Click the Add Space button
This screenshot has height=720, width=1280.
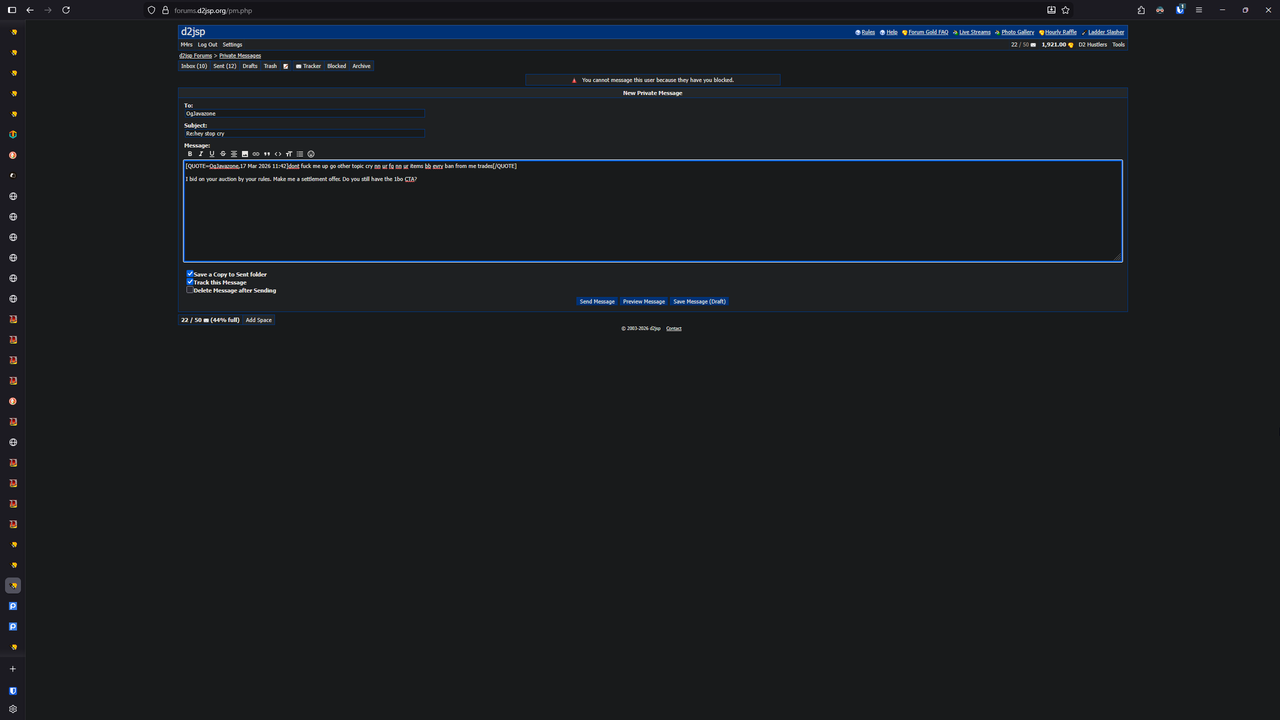tap(259, 320)
